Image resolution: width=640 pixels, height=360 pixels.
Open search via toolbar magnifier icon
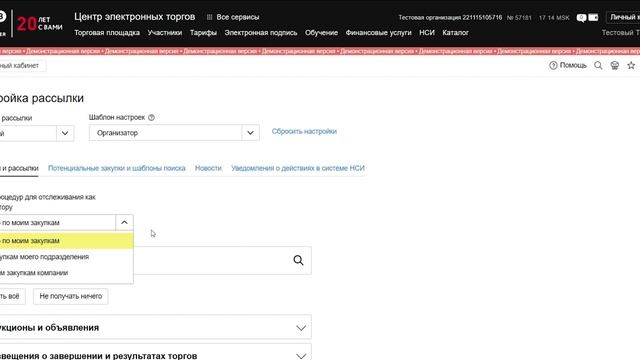pyautogui.click(x=598, y=65)
